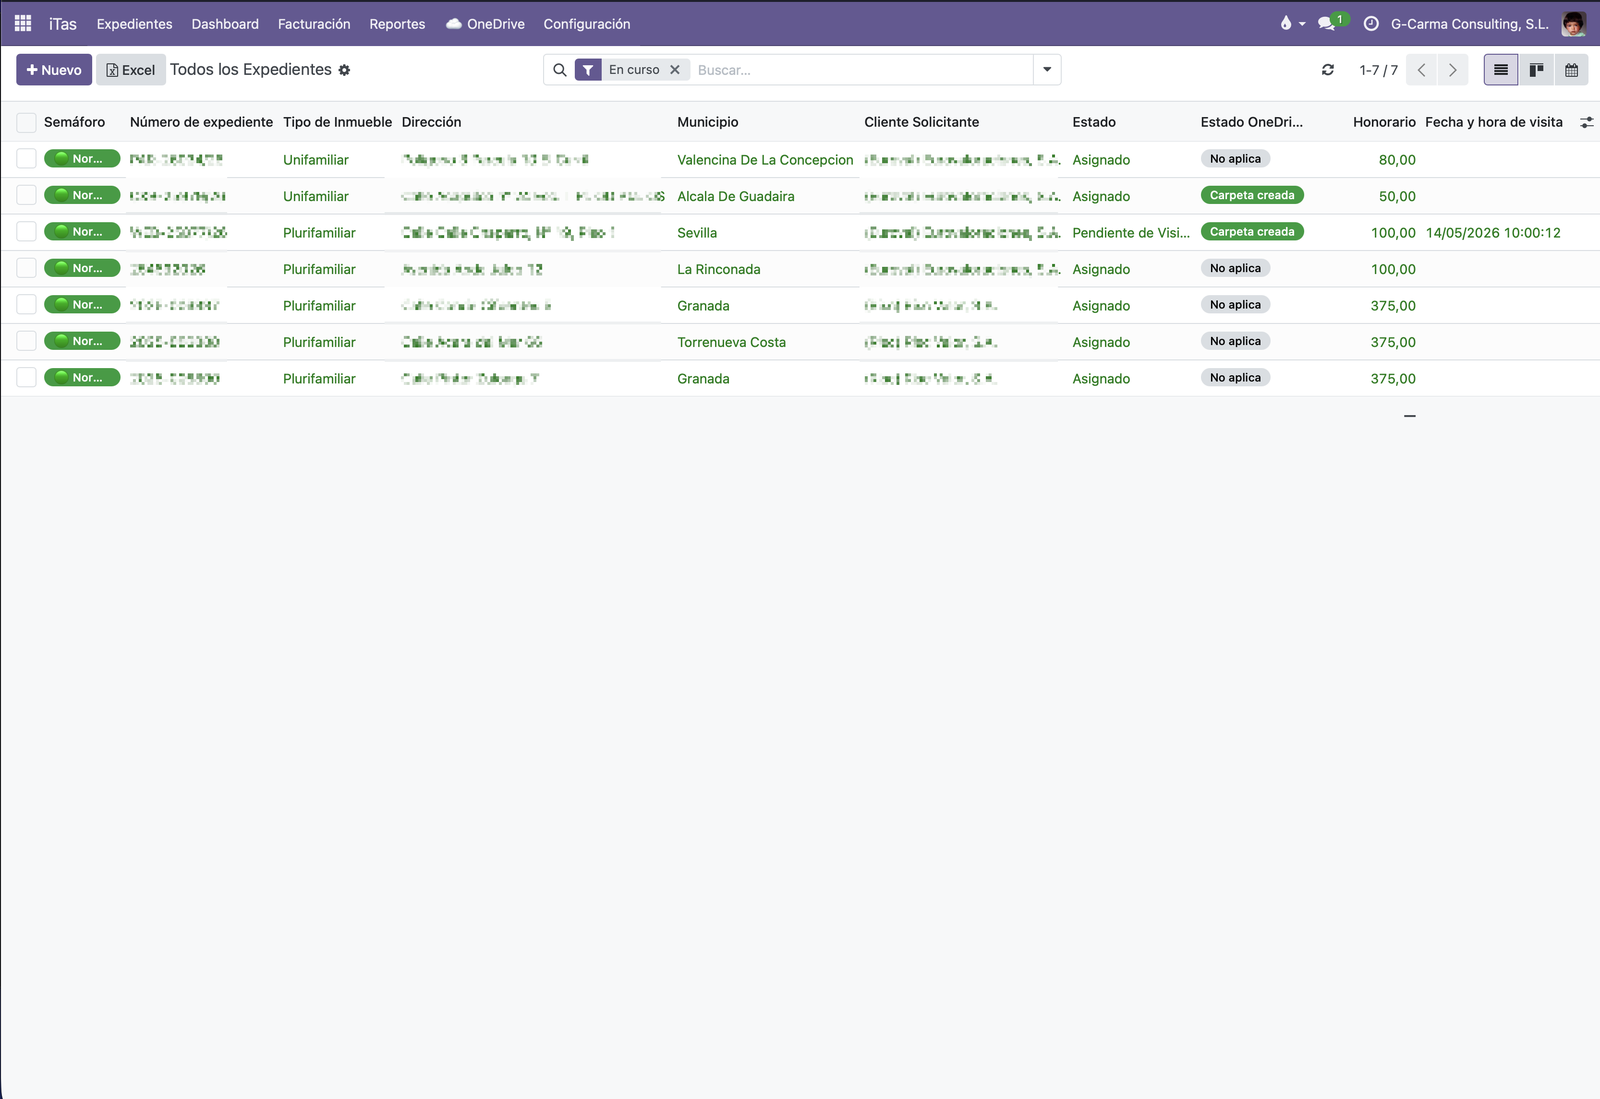Click the Sevilla municipality cell

click(x=697, y=233)
